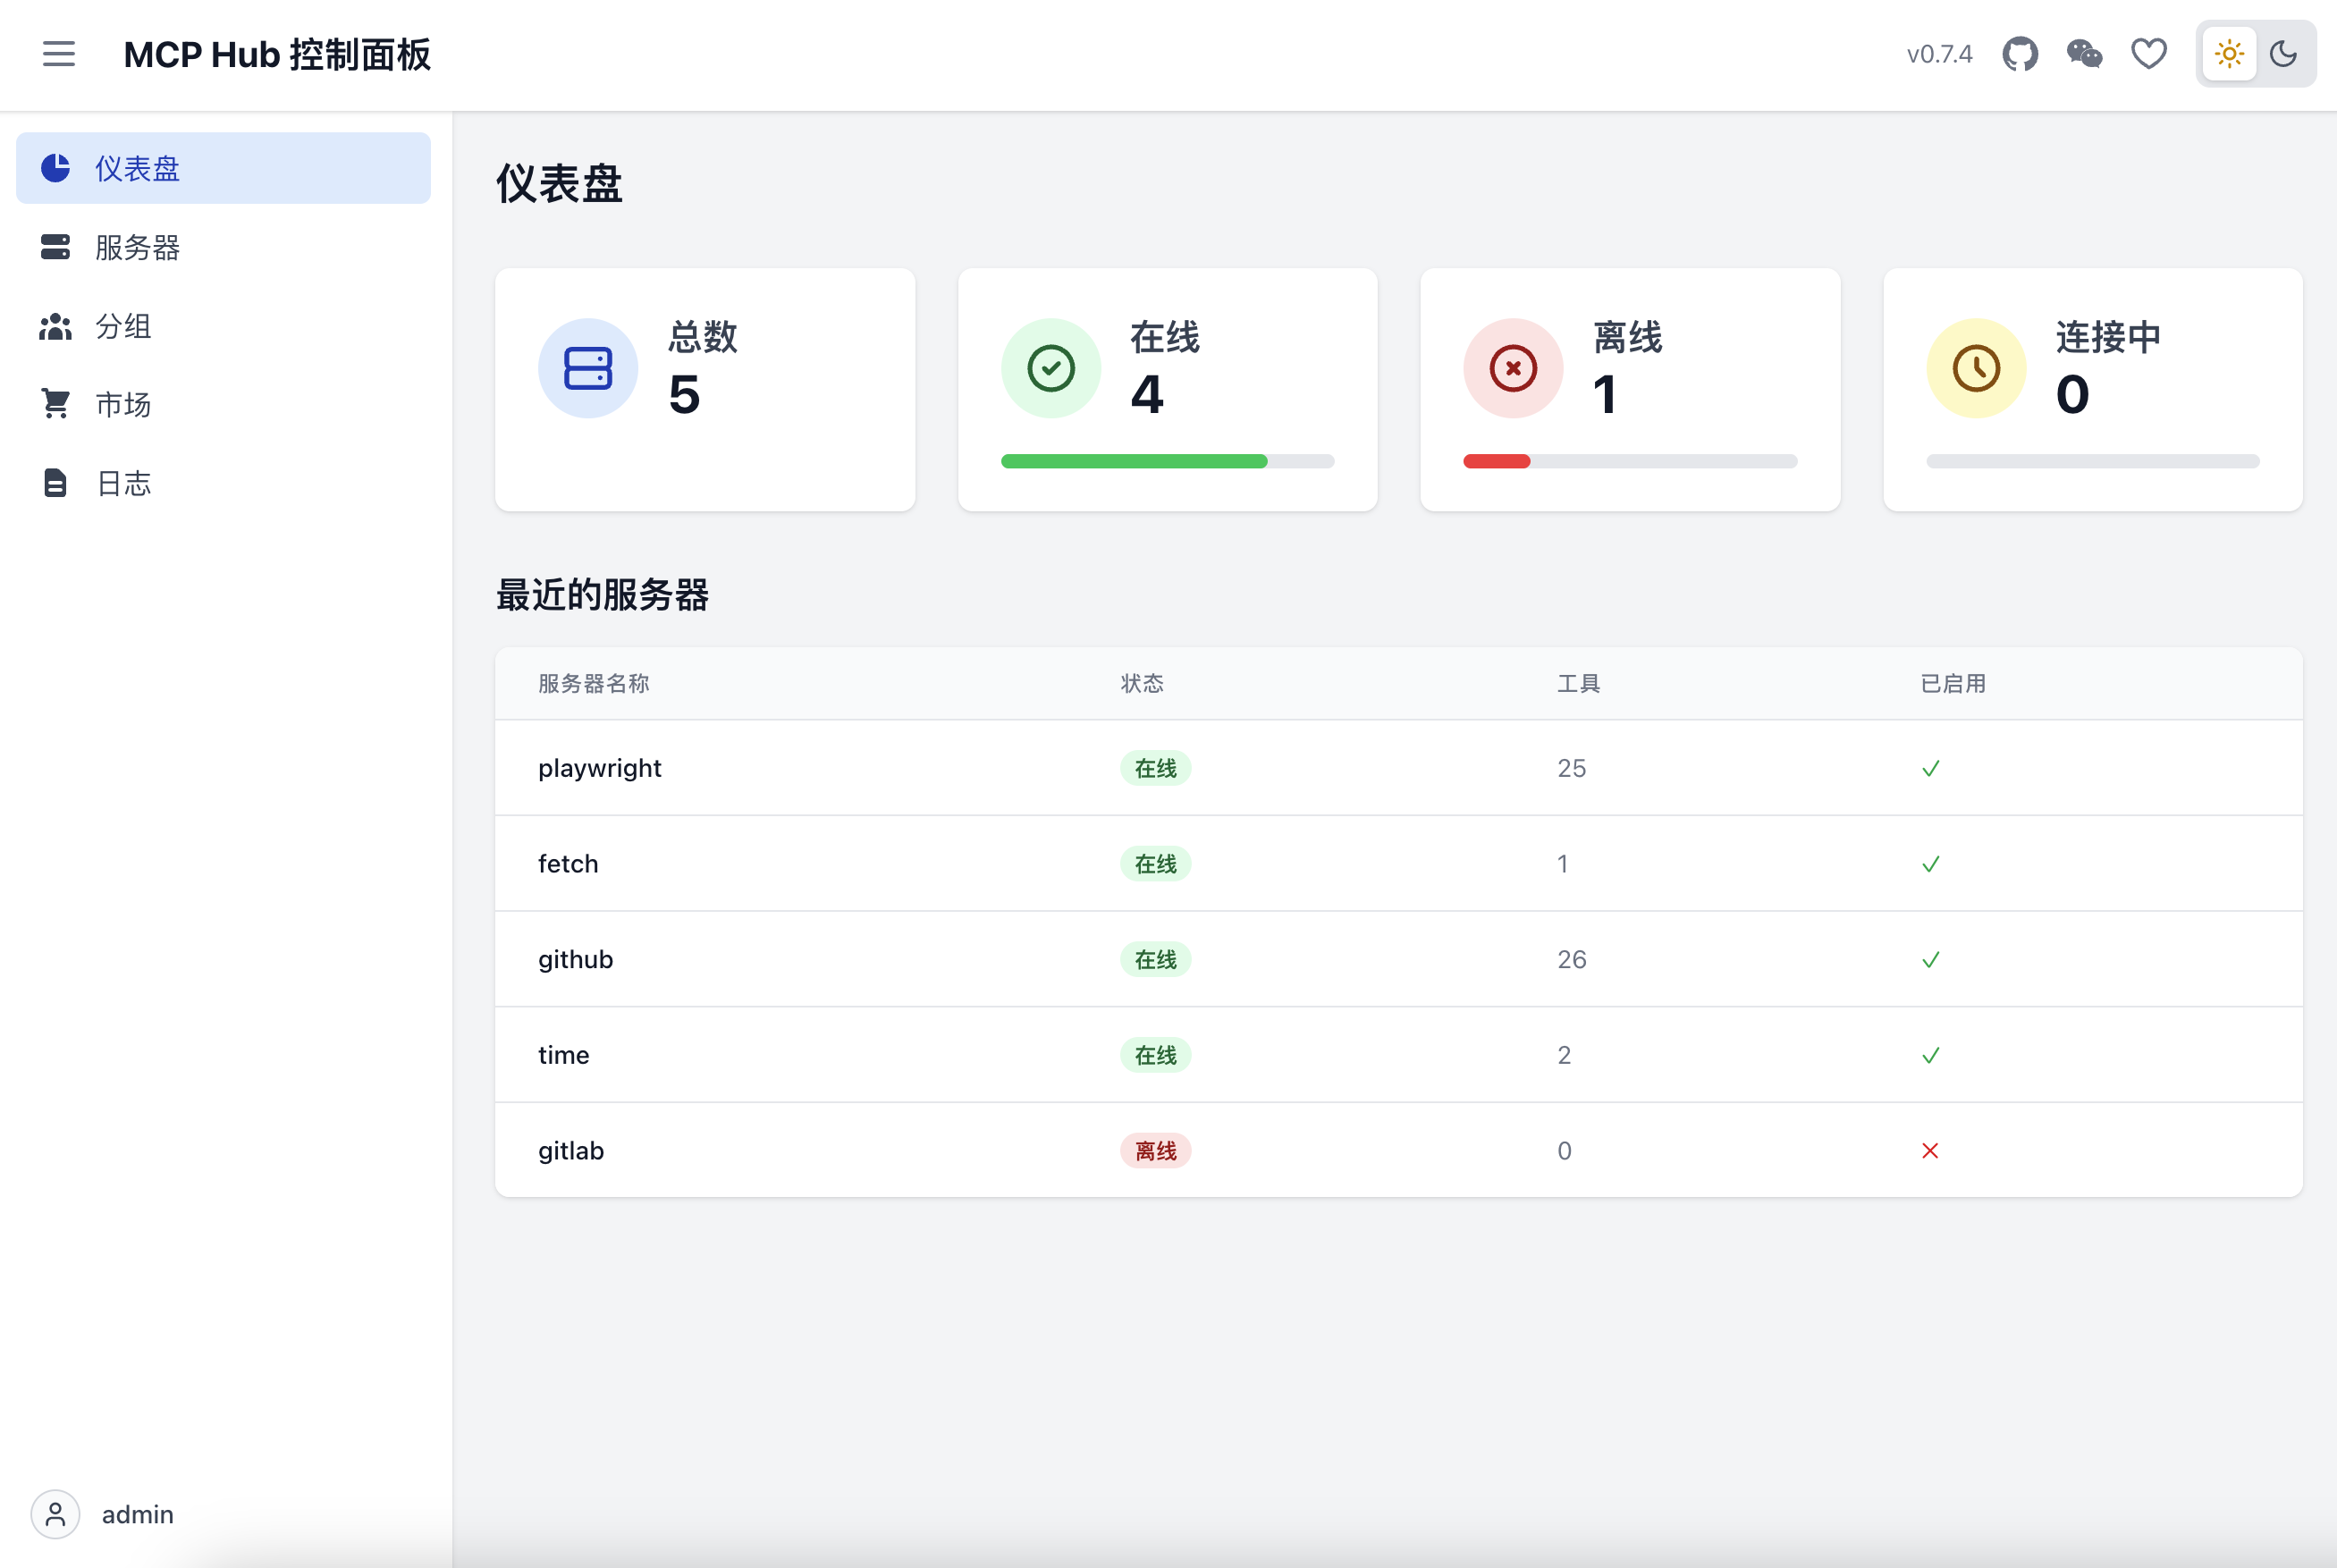Click the gitlab server row

coord(1398,1150)
